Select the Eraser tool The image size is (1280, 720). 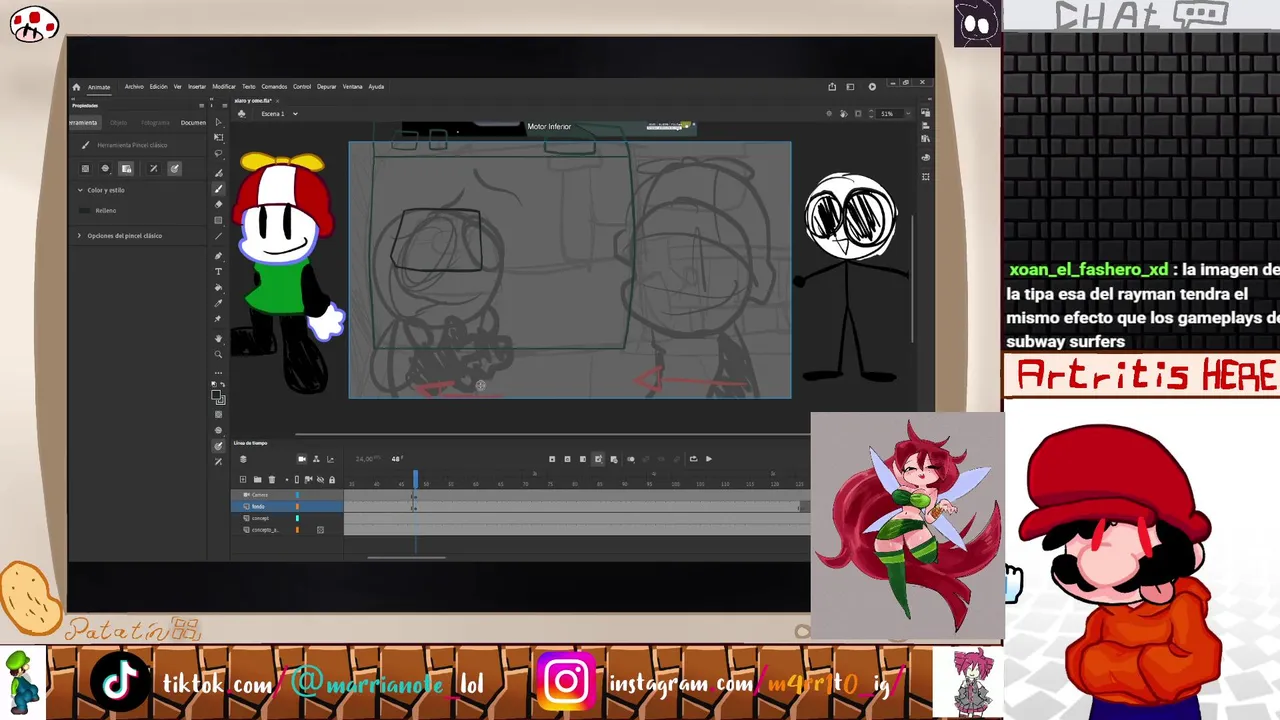218,204
